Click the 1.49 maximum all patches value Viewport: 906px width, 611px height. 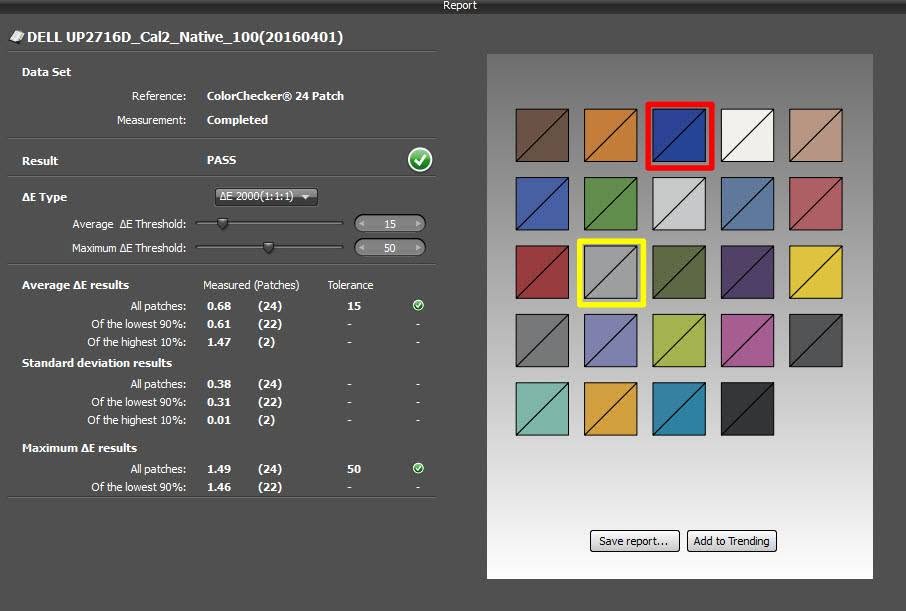click(219, 469)
